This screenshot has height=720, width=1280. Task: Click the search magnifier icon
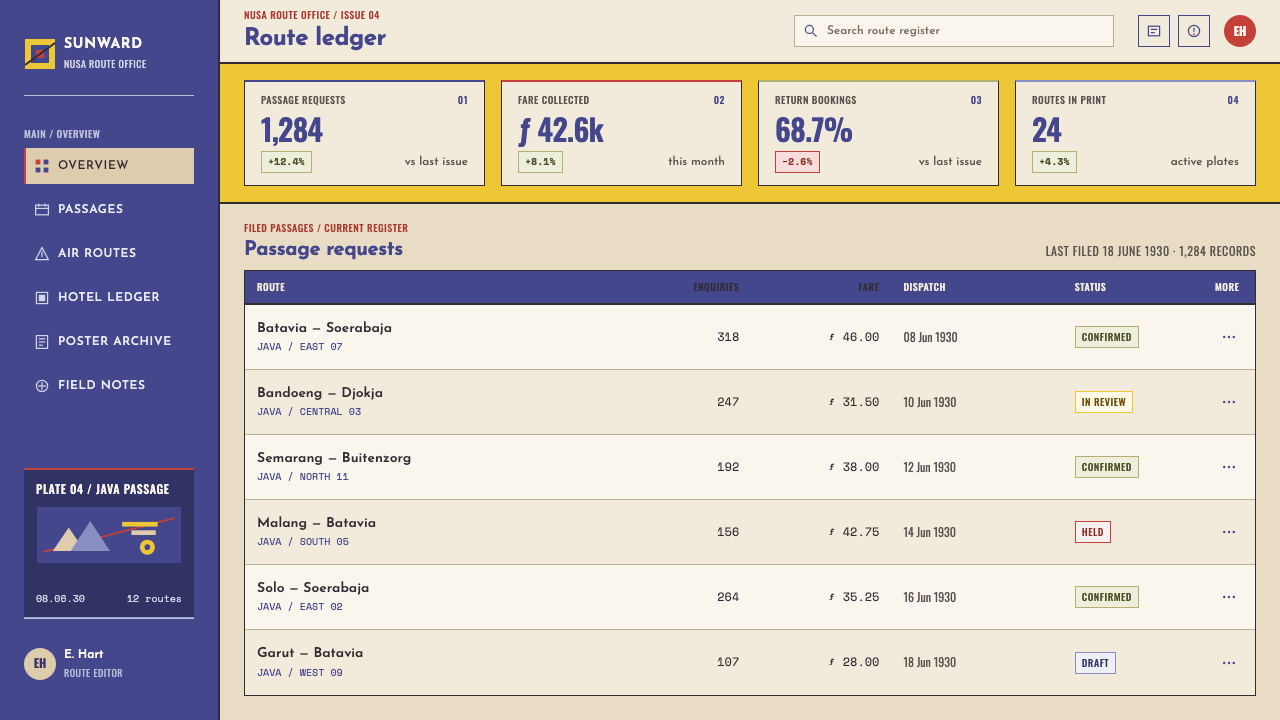tap(811, 31)
